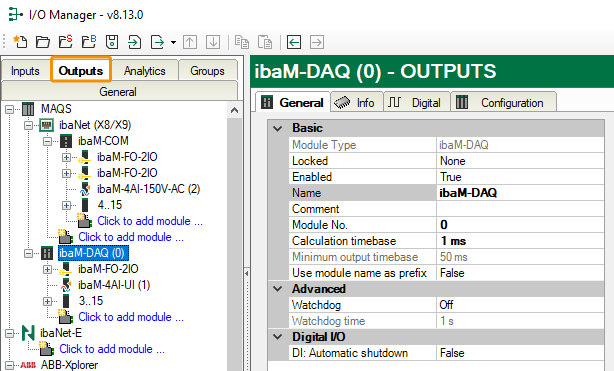This screenshot has width=614, height=371.
Task: Click the Export toolbar icon
Action: coord(157,42)
